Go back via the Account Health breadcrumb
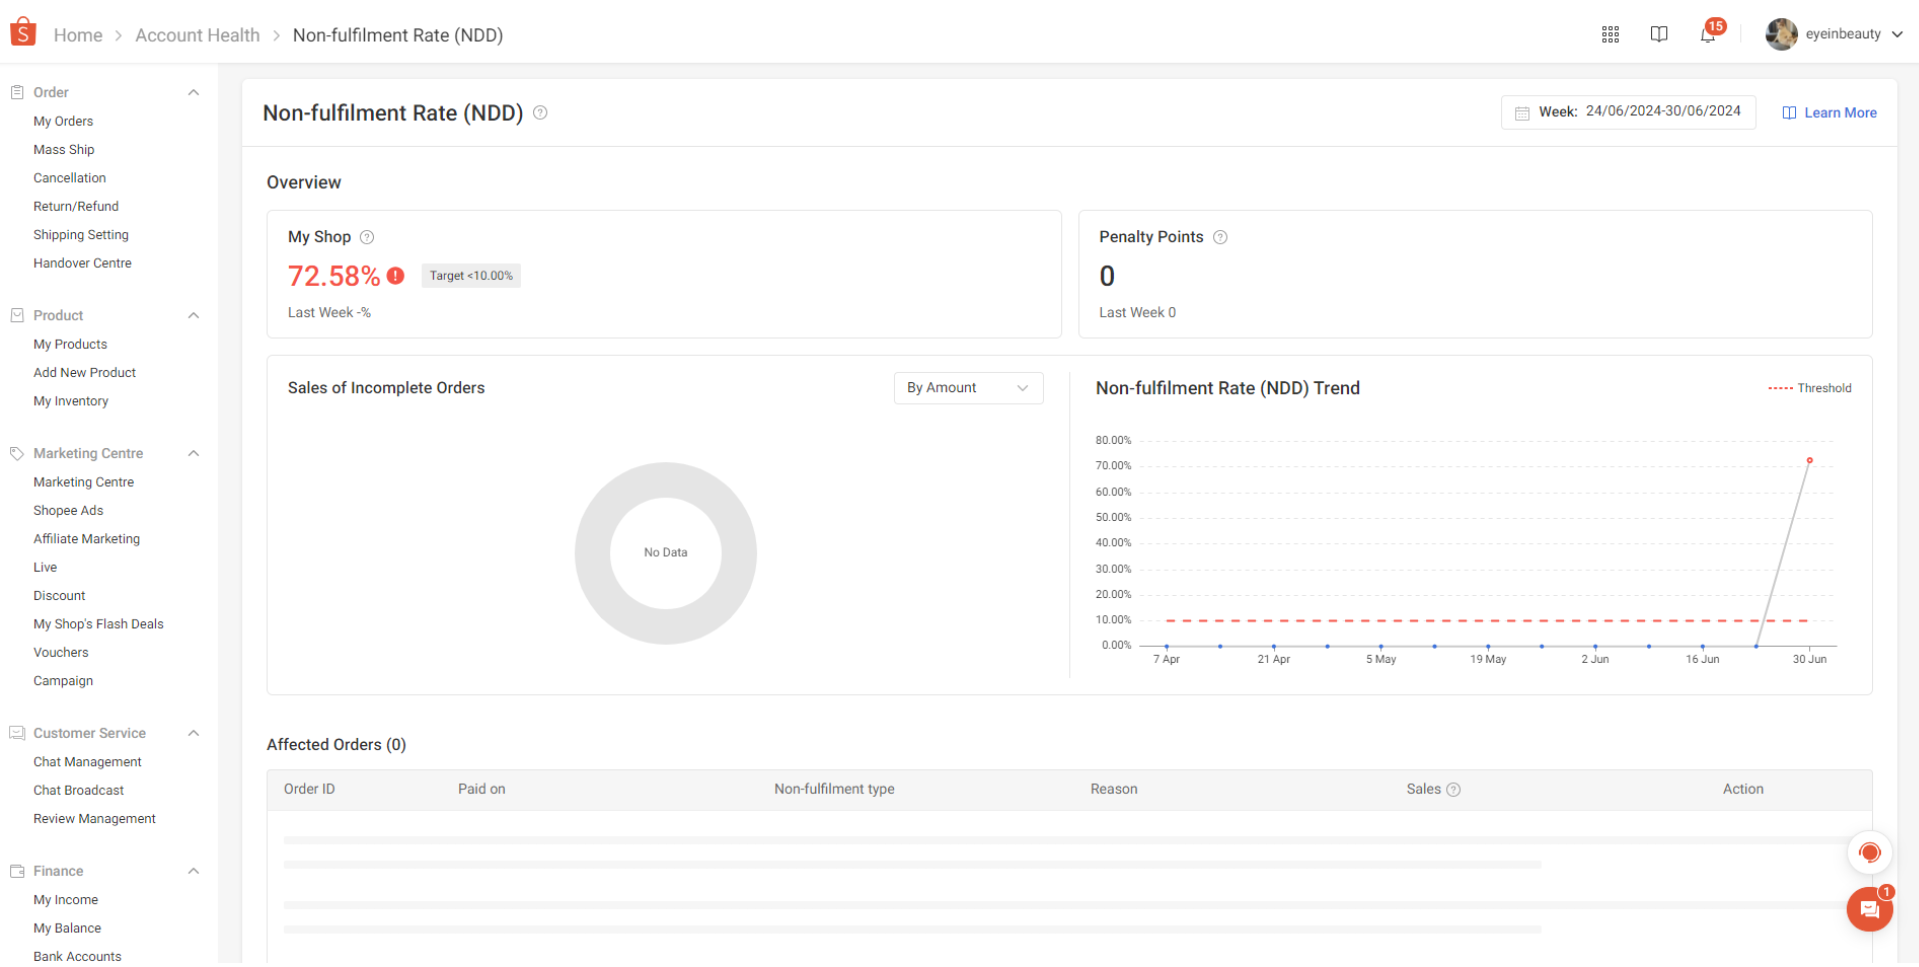The height and width of the screenshot is (967, 1919). pyautogui.click(x=197, y=34)
